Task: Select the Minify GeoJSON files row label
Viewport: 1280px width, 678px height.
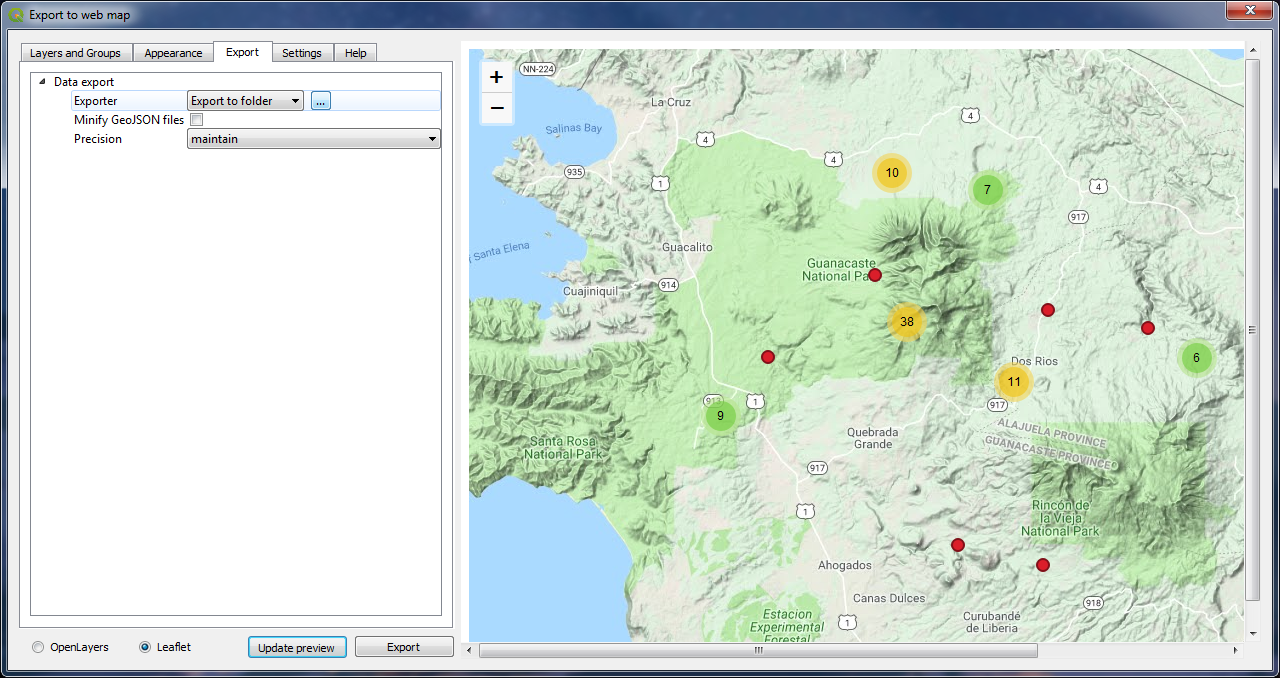Action: pos(129,120)
